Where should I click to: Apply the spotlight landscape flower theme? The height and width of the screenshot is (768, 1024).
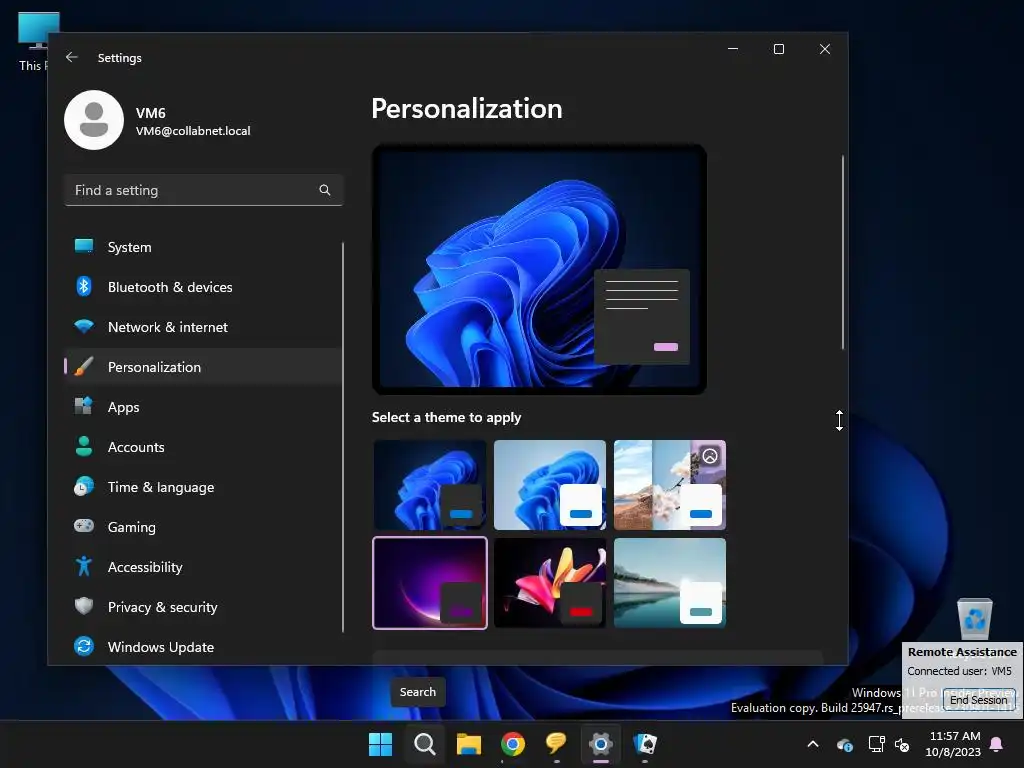pos(669,485)
